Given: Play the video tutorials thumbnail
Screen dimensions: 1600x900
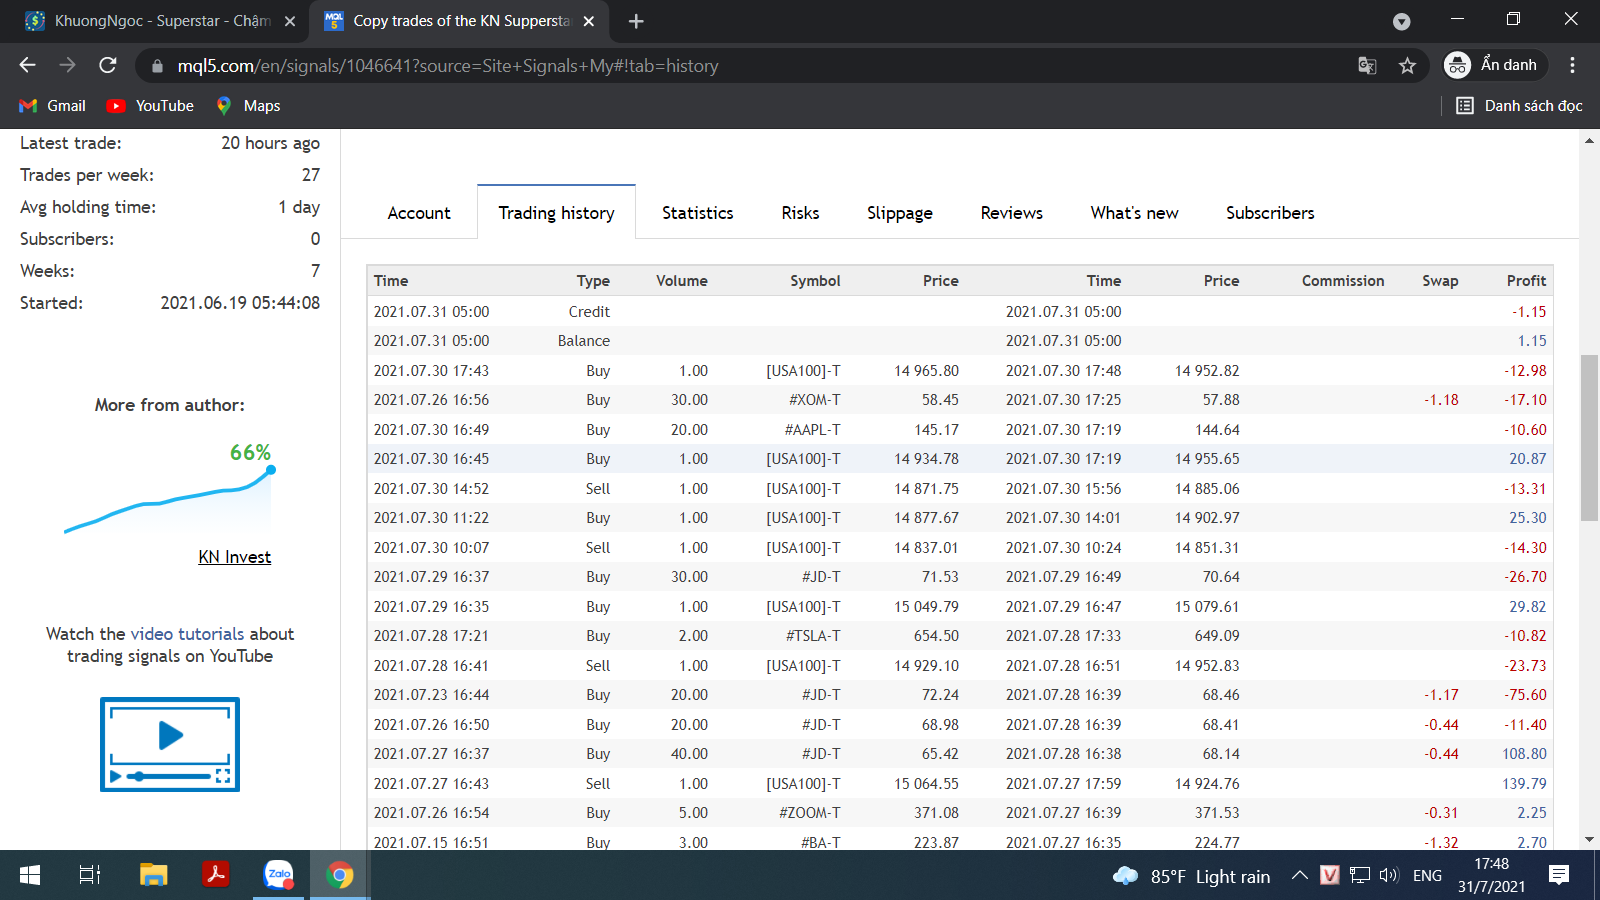Looking at the screenshot, I should pos(170,744).
